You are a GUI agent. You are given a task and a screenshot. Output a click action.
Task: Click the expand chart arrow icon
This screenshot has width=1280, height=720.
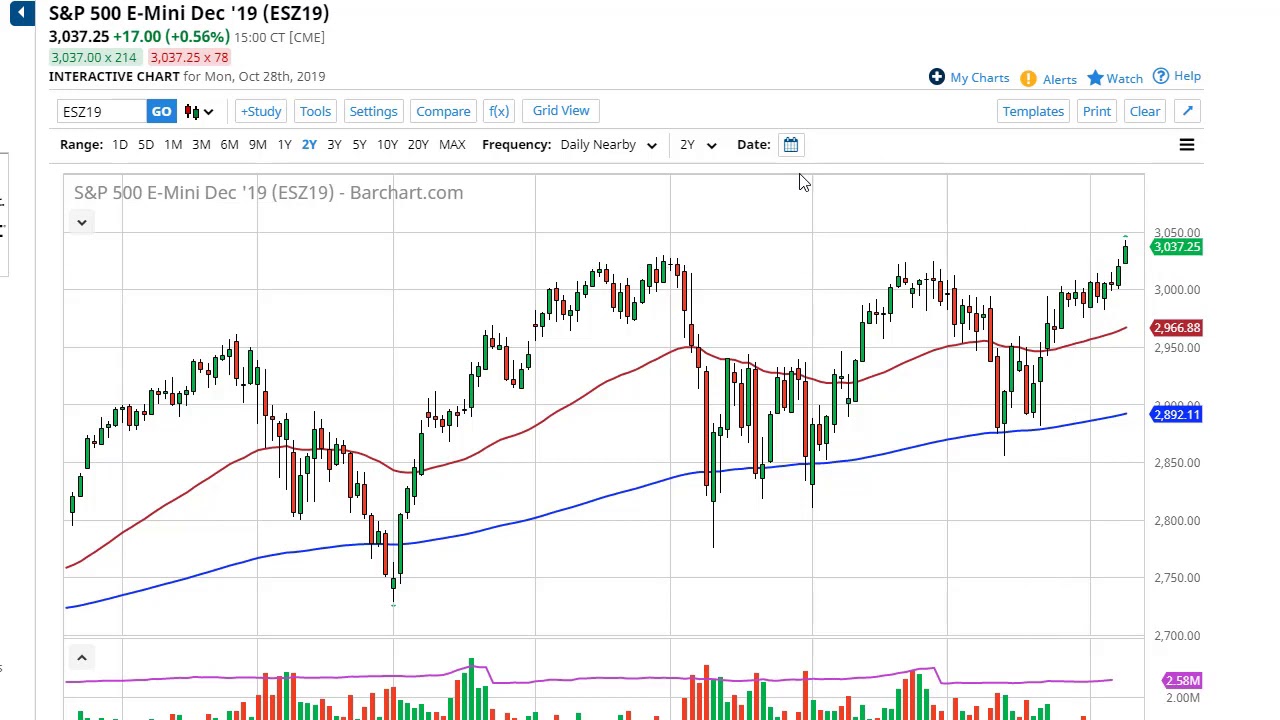(1187, 111)
